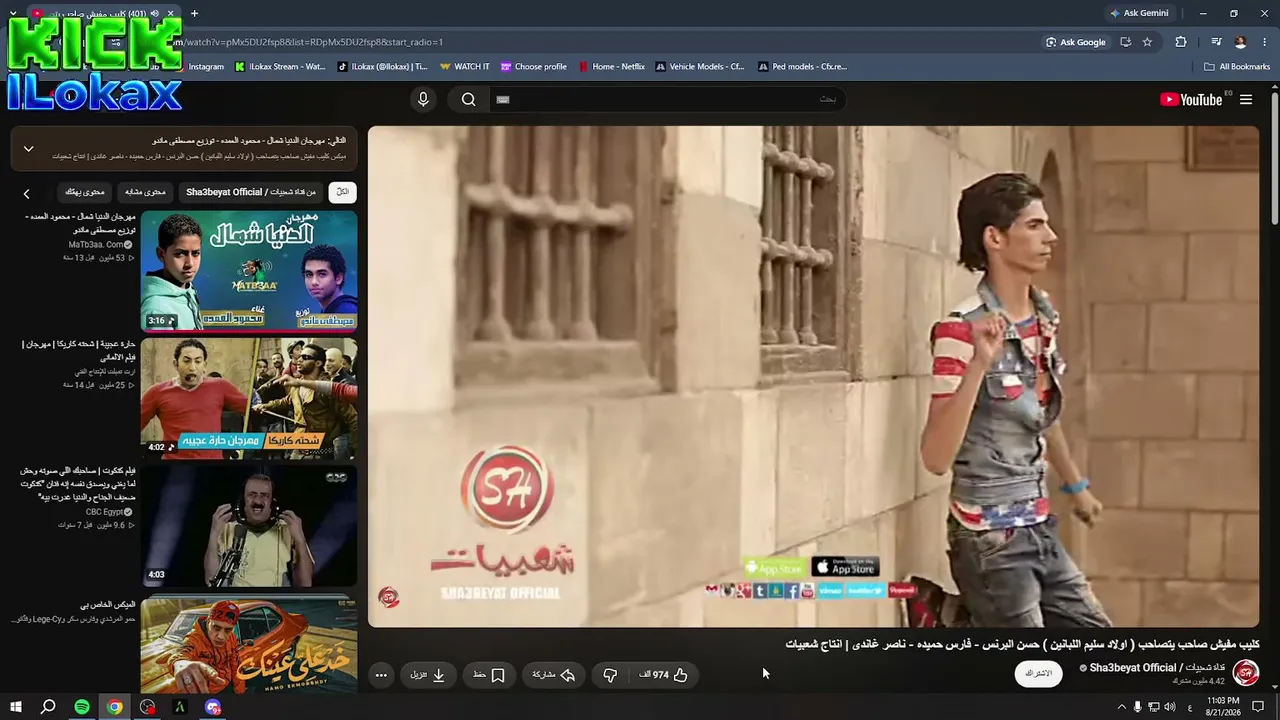Click the Ask Gemini button in title bar
1280x720 pixels.
(1139, 13)
